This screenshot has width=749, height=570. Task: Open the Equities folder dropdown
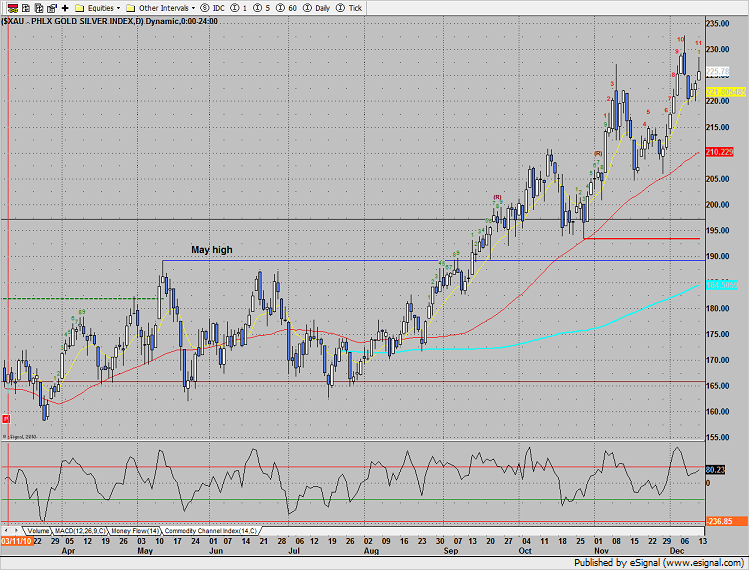click(97, 8)
